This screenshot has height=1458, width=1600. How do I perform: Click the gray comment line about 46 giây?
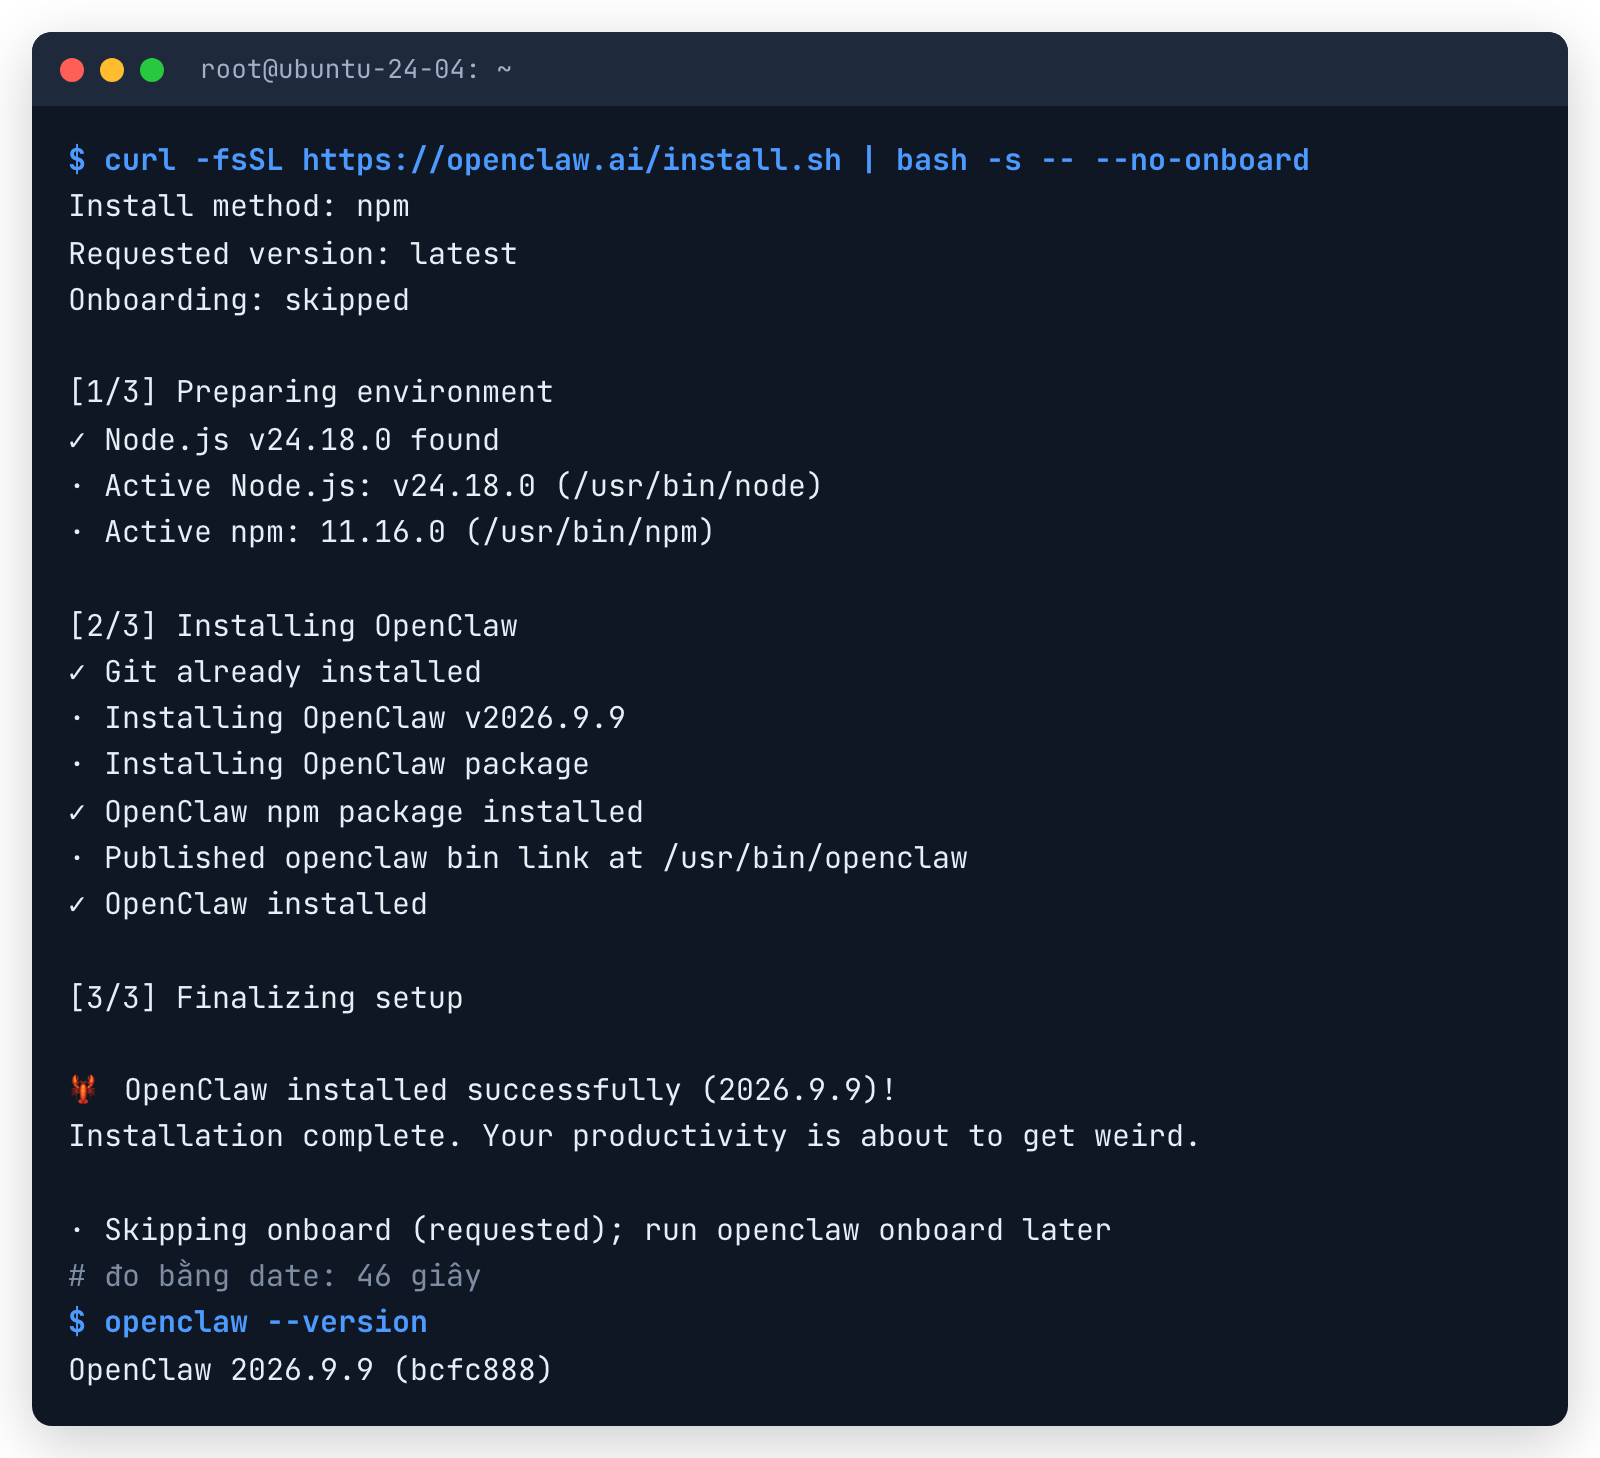tap(275, 1276)
